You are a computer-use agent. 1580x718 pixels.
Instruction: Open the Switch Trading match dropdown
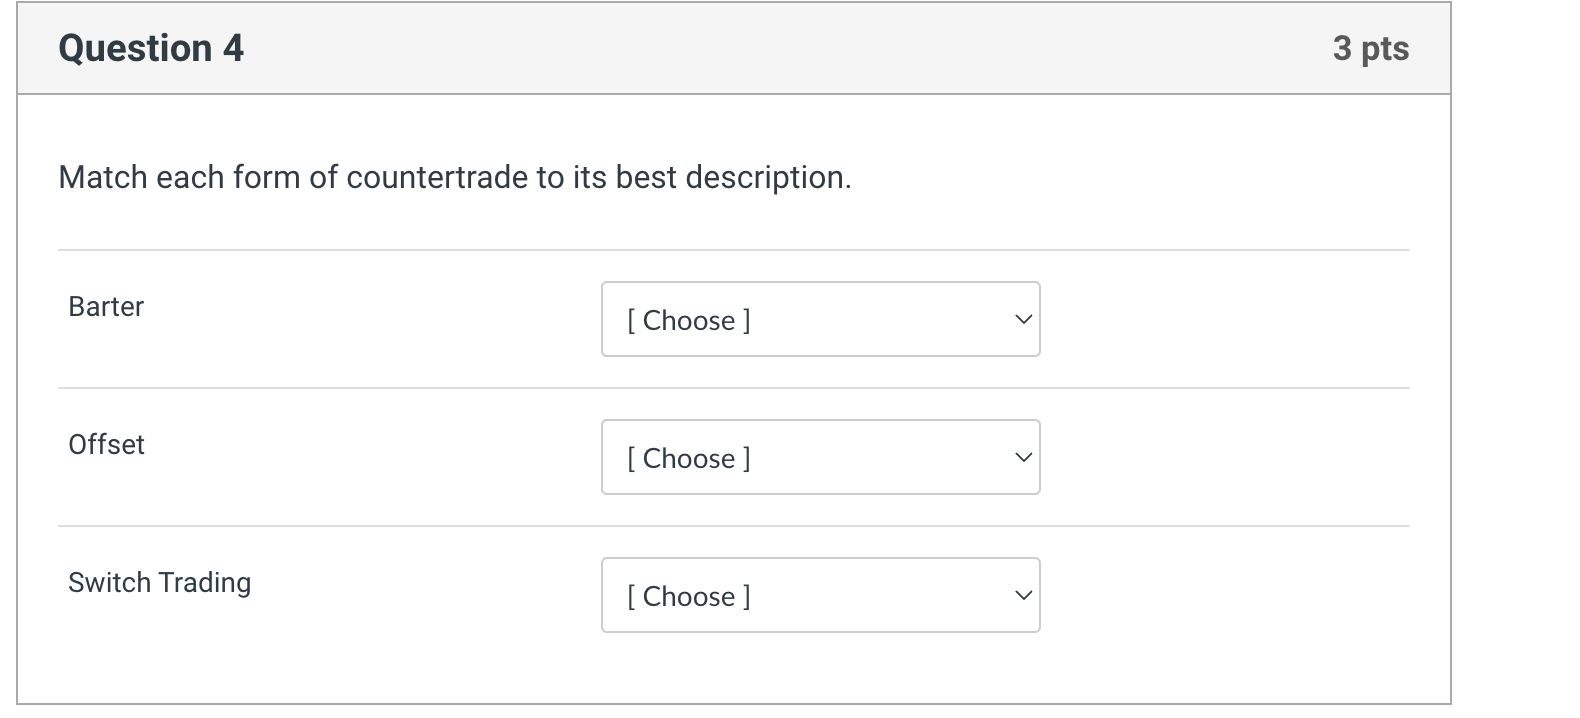[820, 595]
